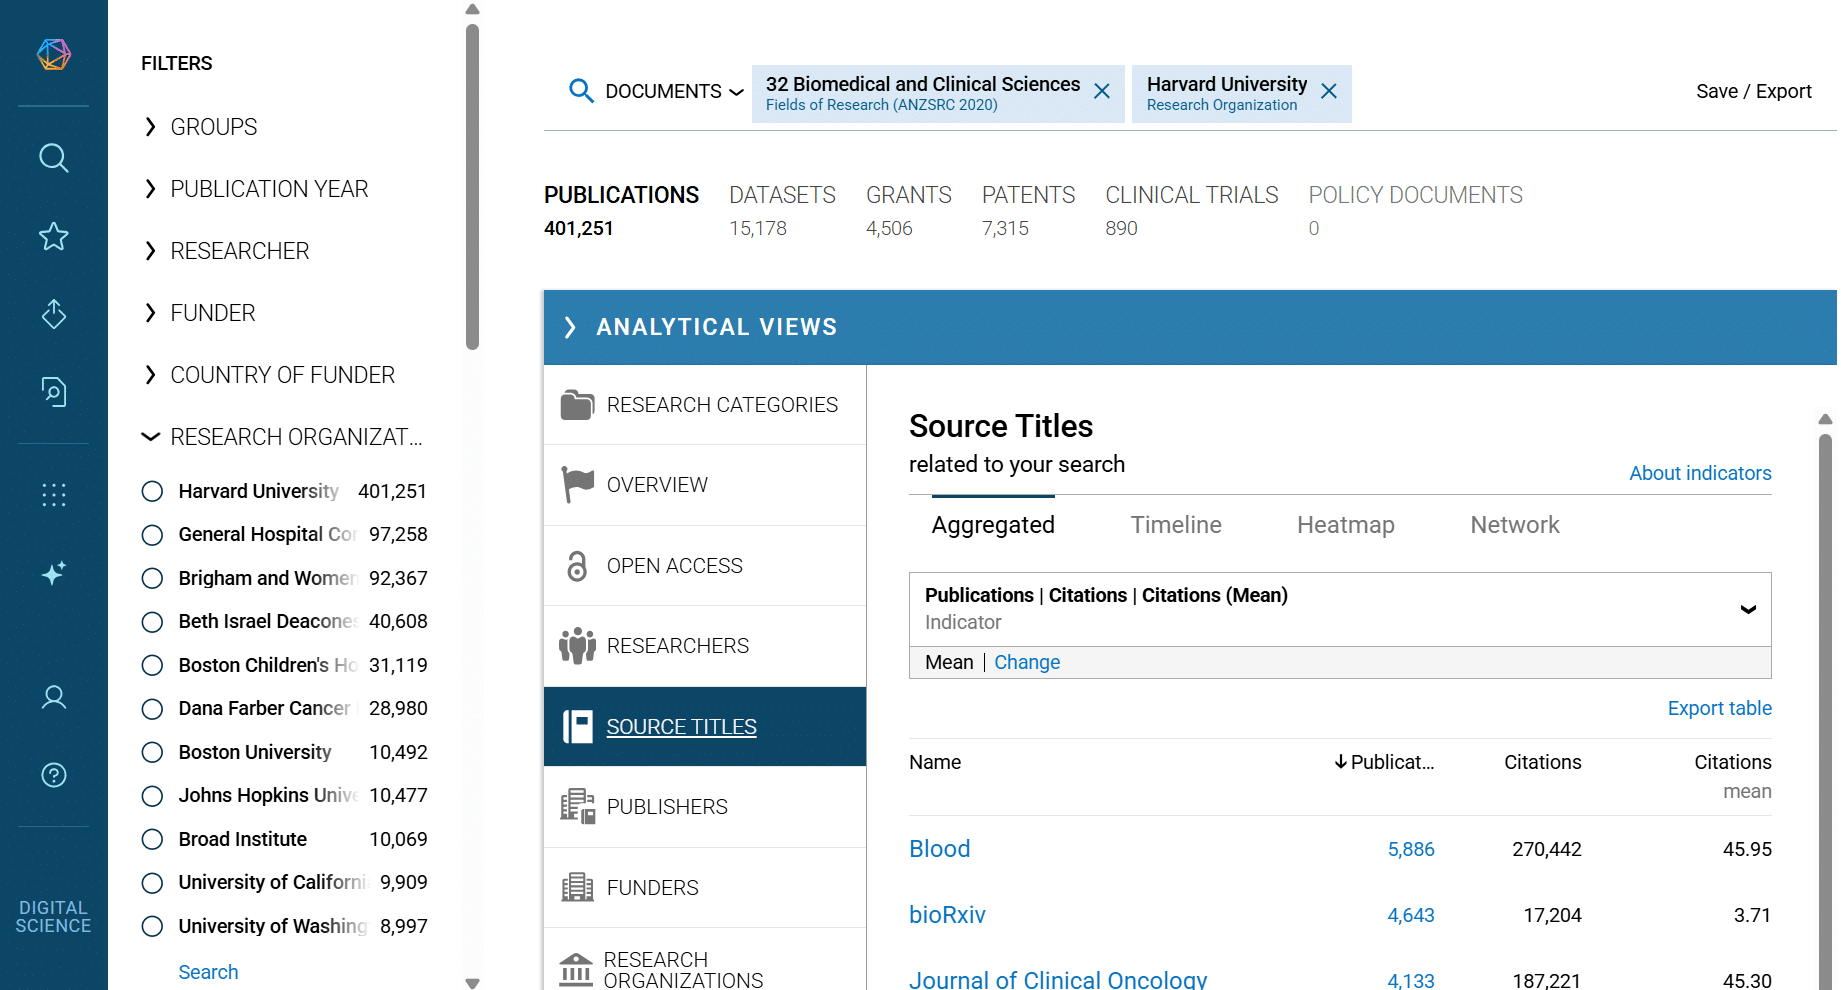Viewport: 1841px width, 990px height.
Task: Select the Boston University radio button
Action: [x=152, y=752]
